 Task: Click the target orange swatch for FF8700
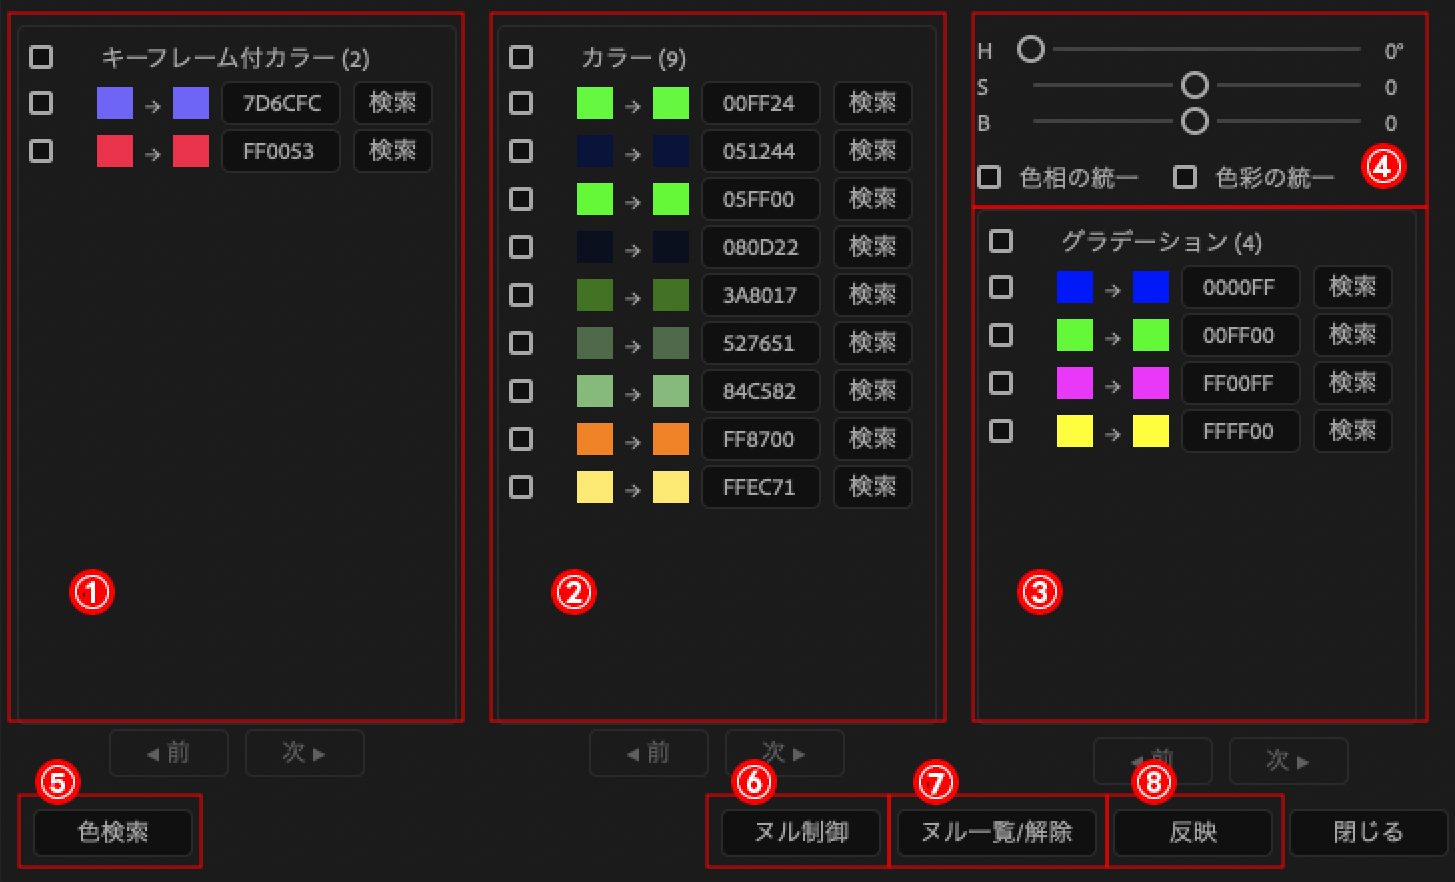click(x=670, y=439)
